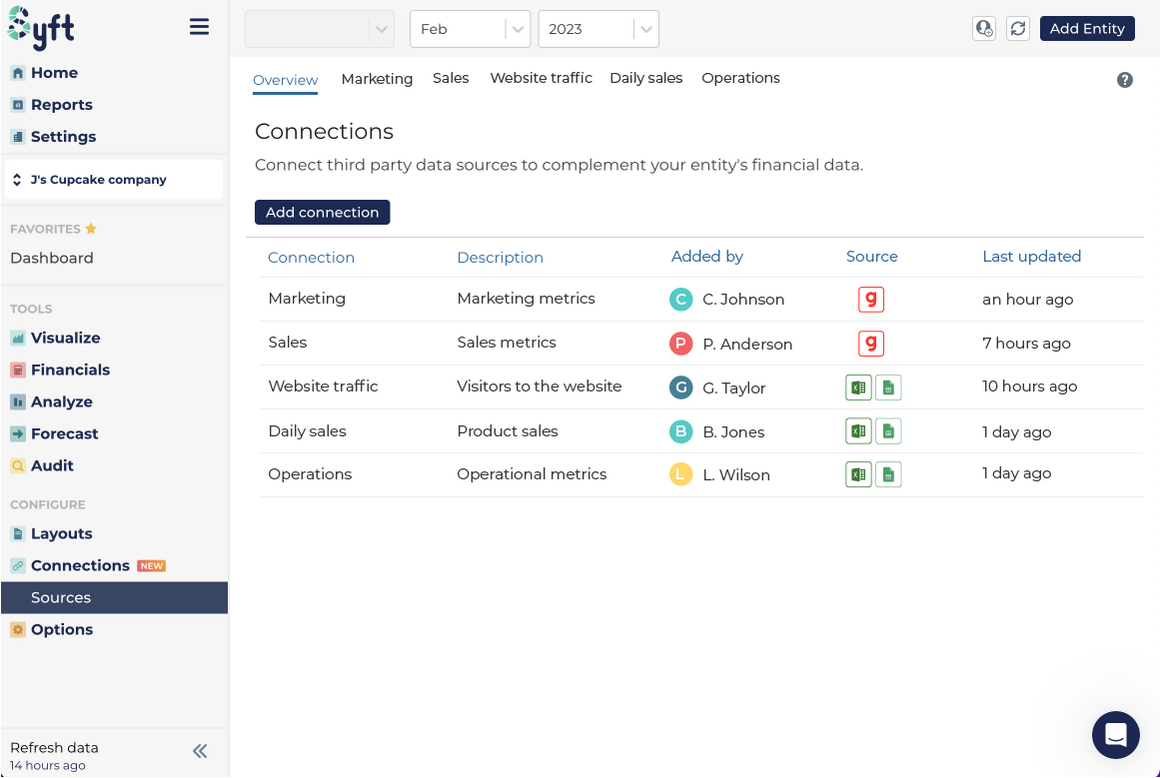Click C. Johnson's avatar circle

coord(681,300)
